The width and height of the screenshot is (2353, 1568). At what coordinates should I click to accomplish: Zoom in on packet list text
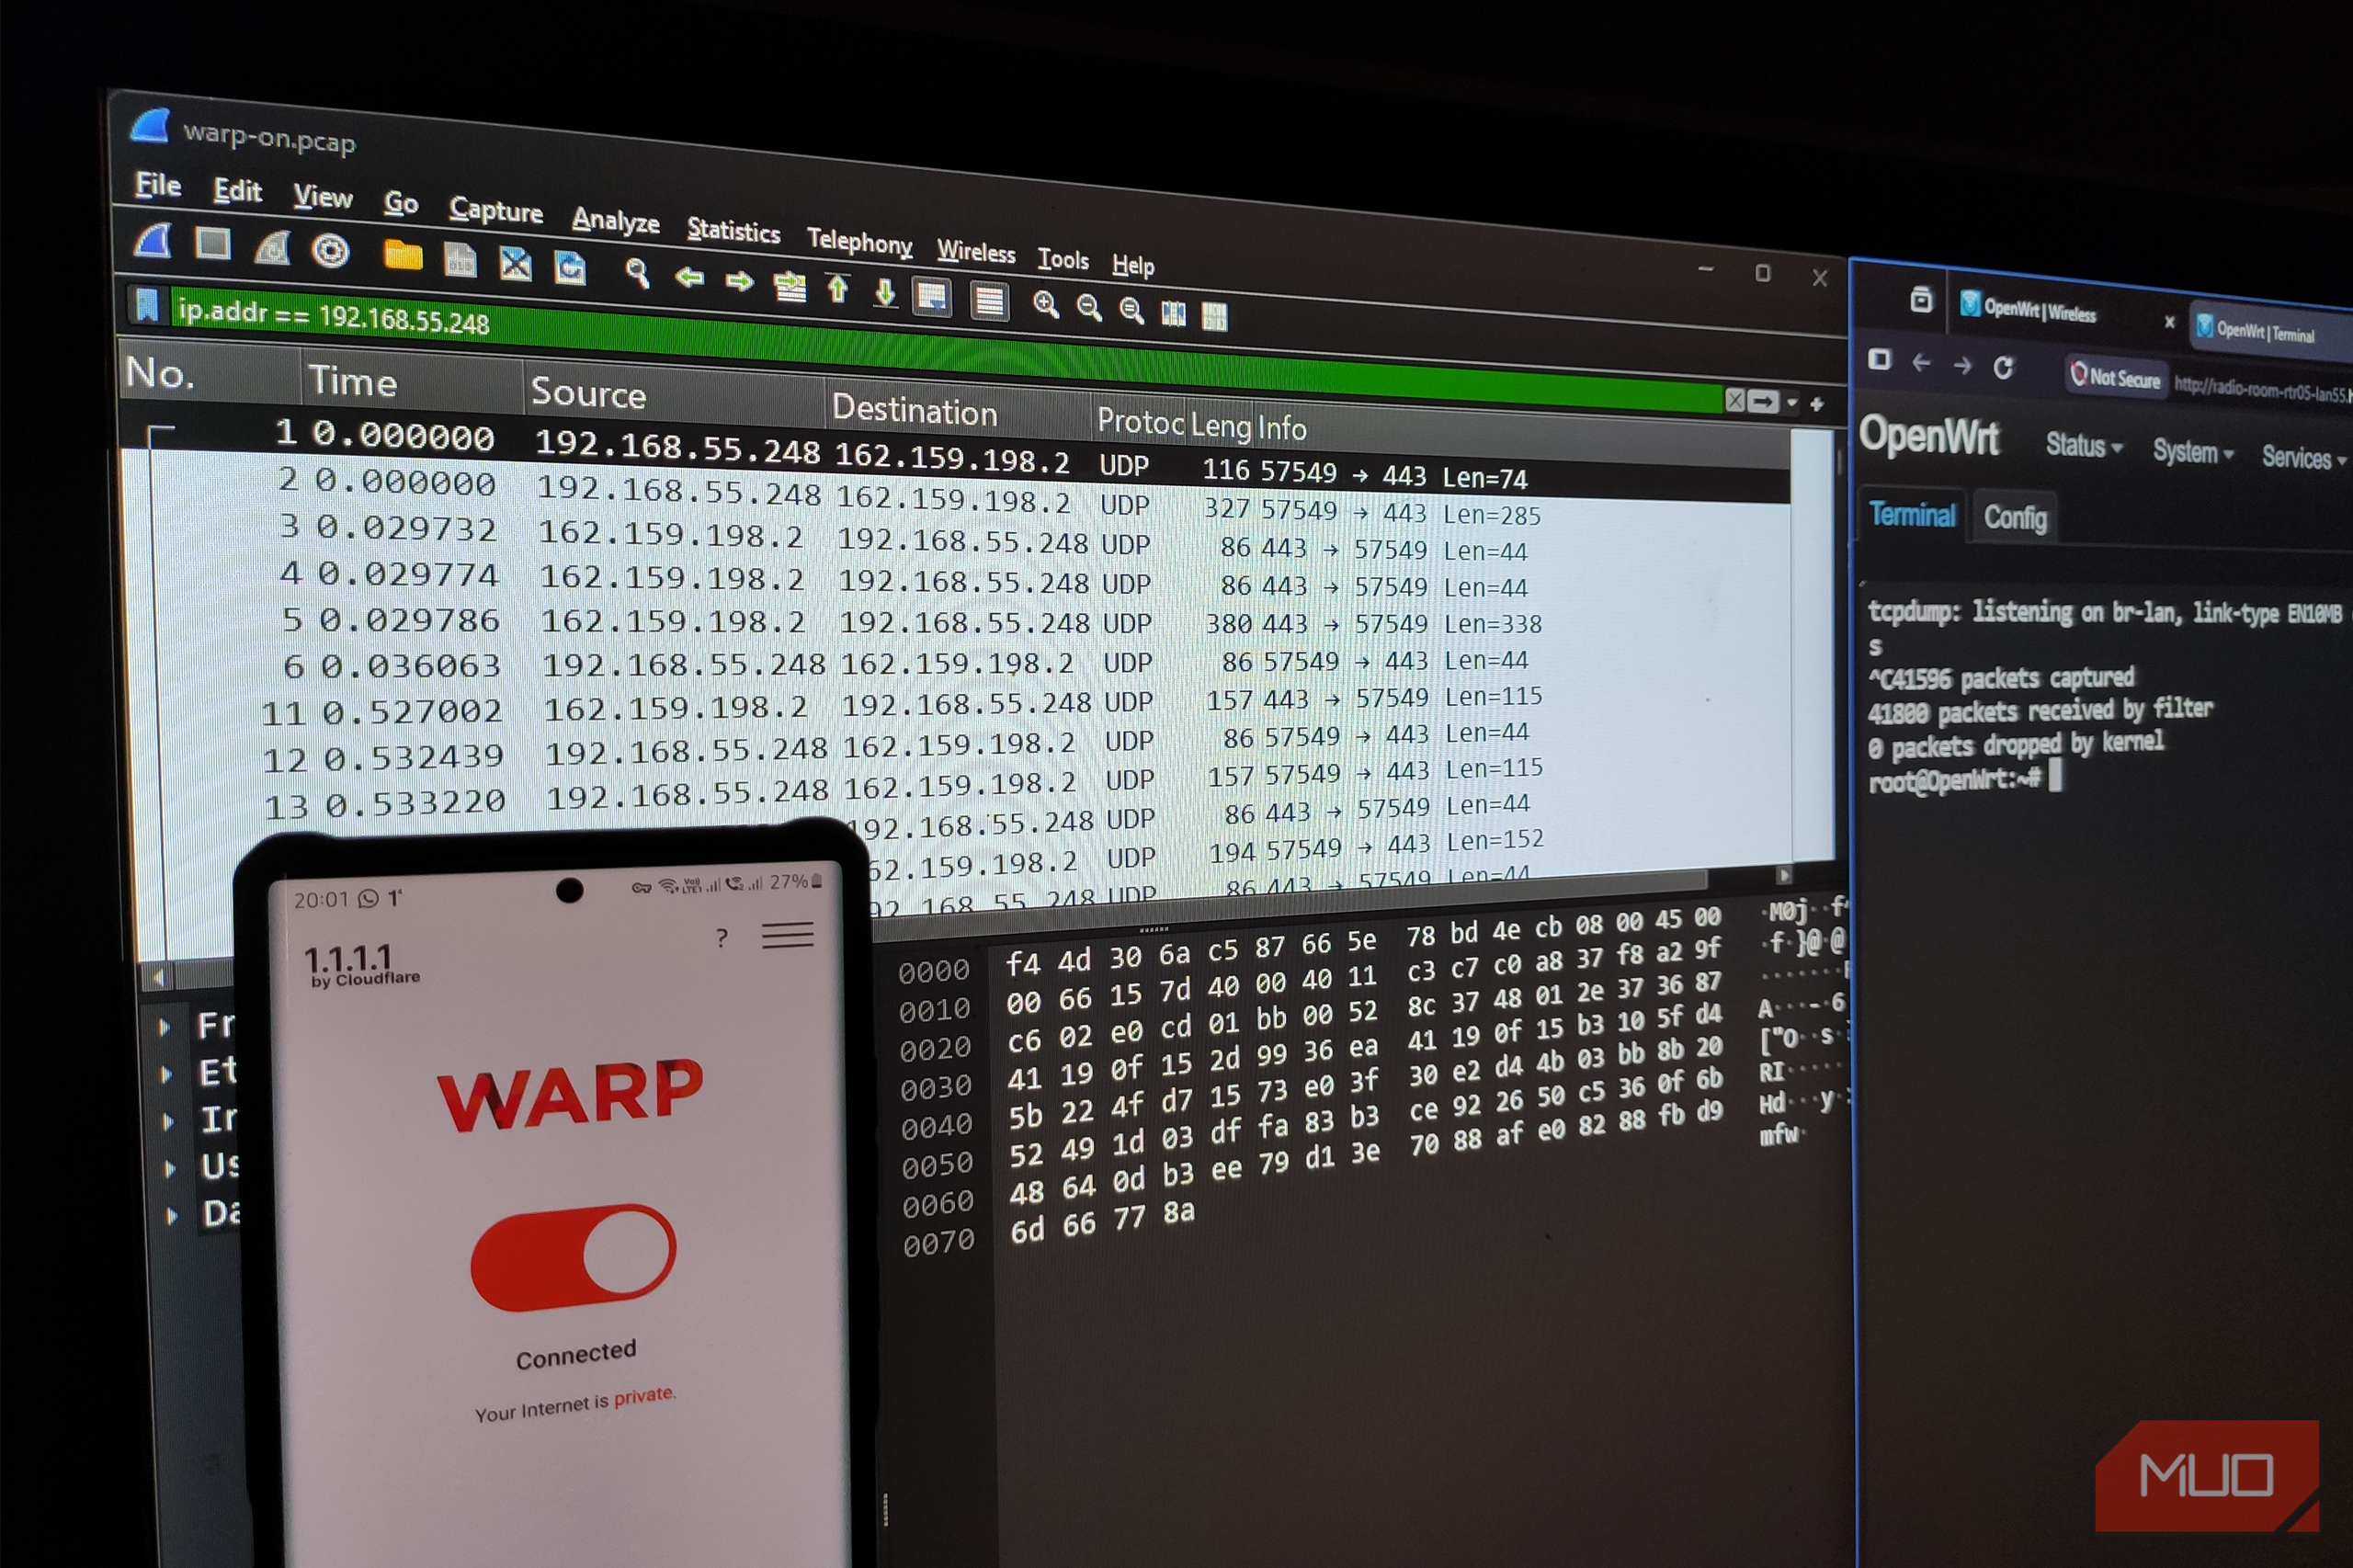point(1046,305)
